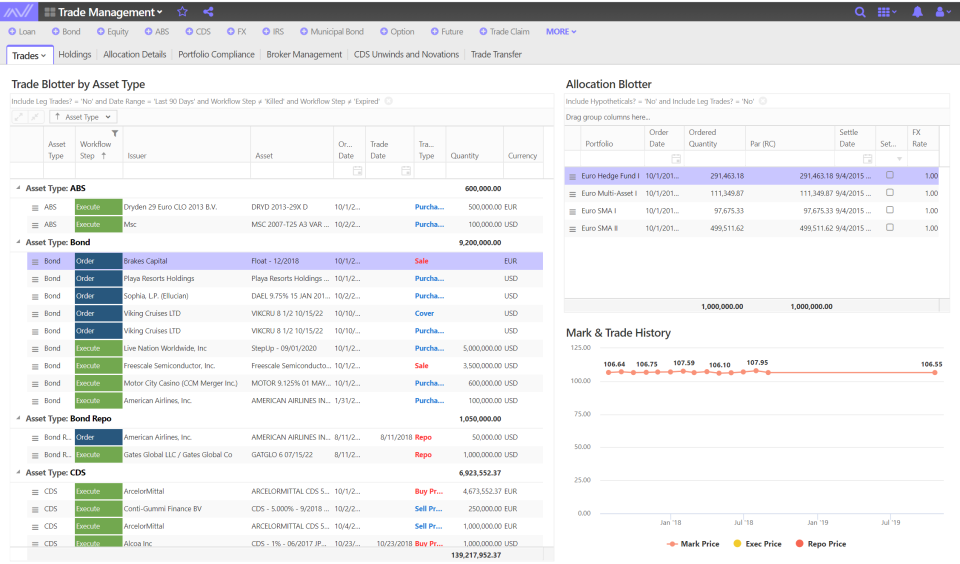The image size is (960, 564).
Task: Check the Settled box for Euro Hedge Fund I
Action: click(890, 175)
